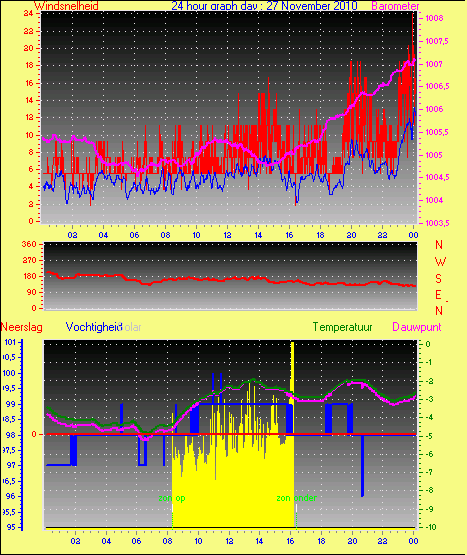Click the Vochtigheid label

point(94,327)
